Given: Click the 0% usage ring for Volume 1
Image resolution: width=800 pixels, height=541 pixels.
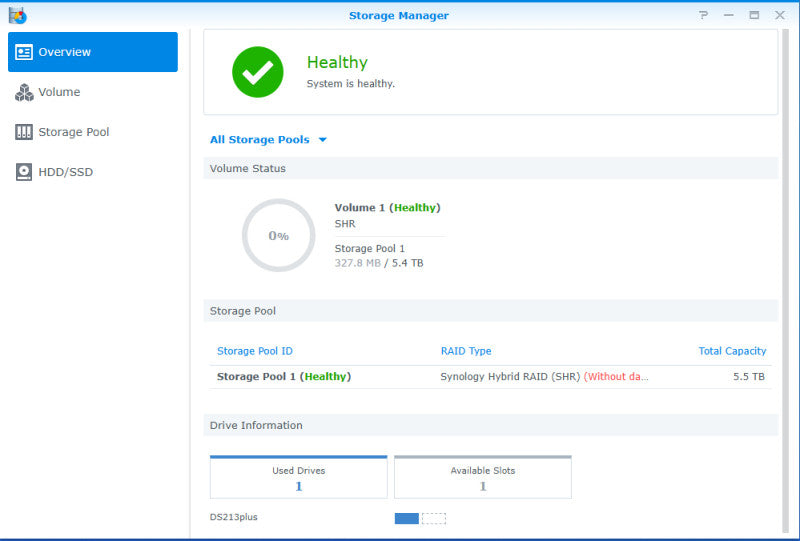Looking at the screenshot, I should [279, 235].
